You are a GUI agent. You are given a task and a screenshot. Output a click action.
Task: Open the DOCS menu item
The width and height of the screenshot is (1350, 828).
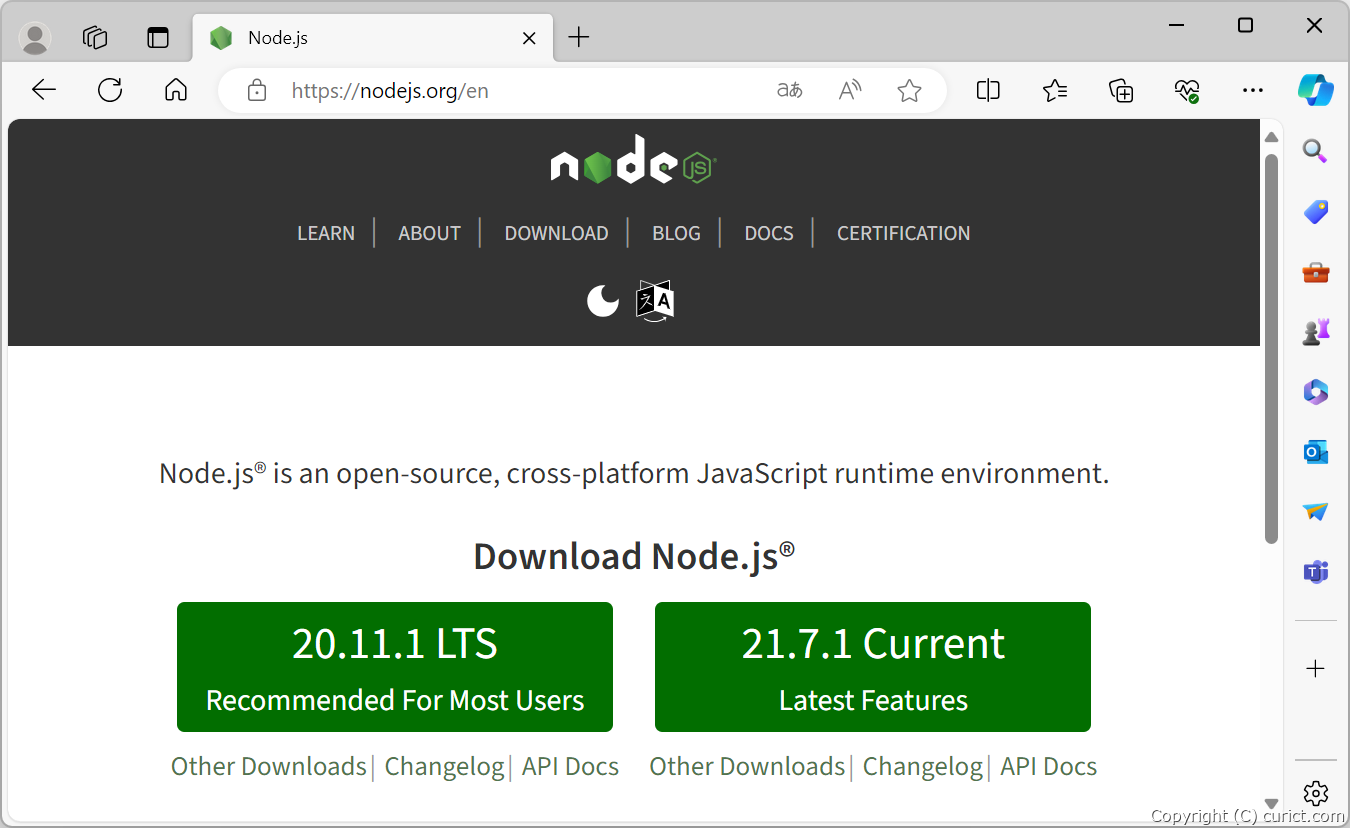(768, 233)
